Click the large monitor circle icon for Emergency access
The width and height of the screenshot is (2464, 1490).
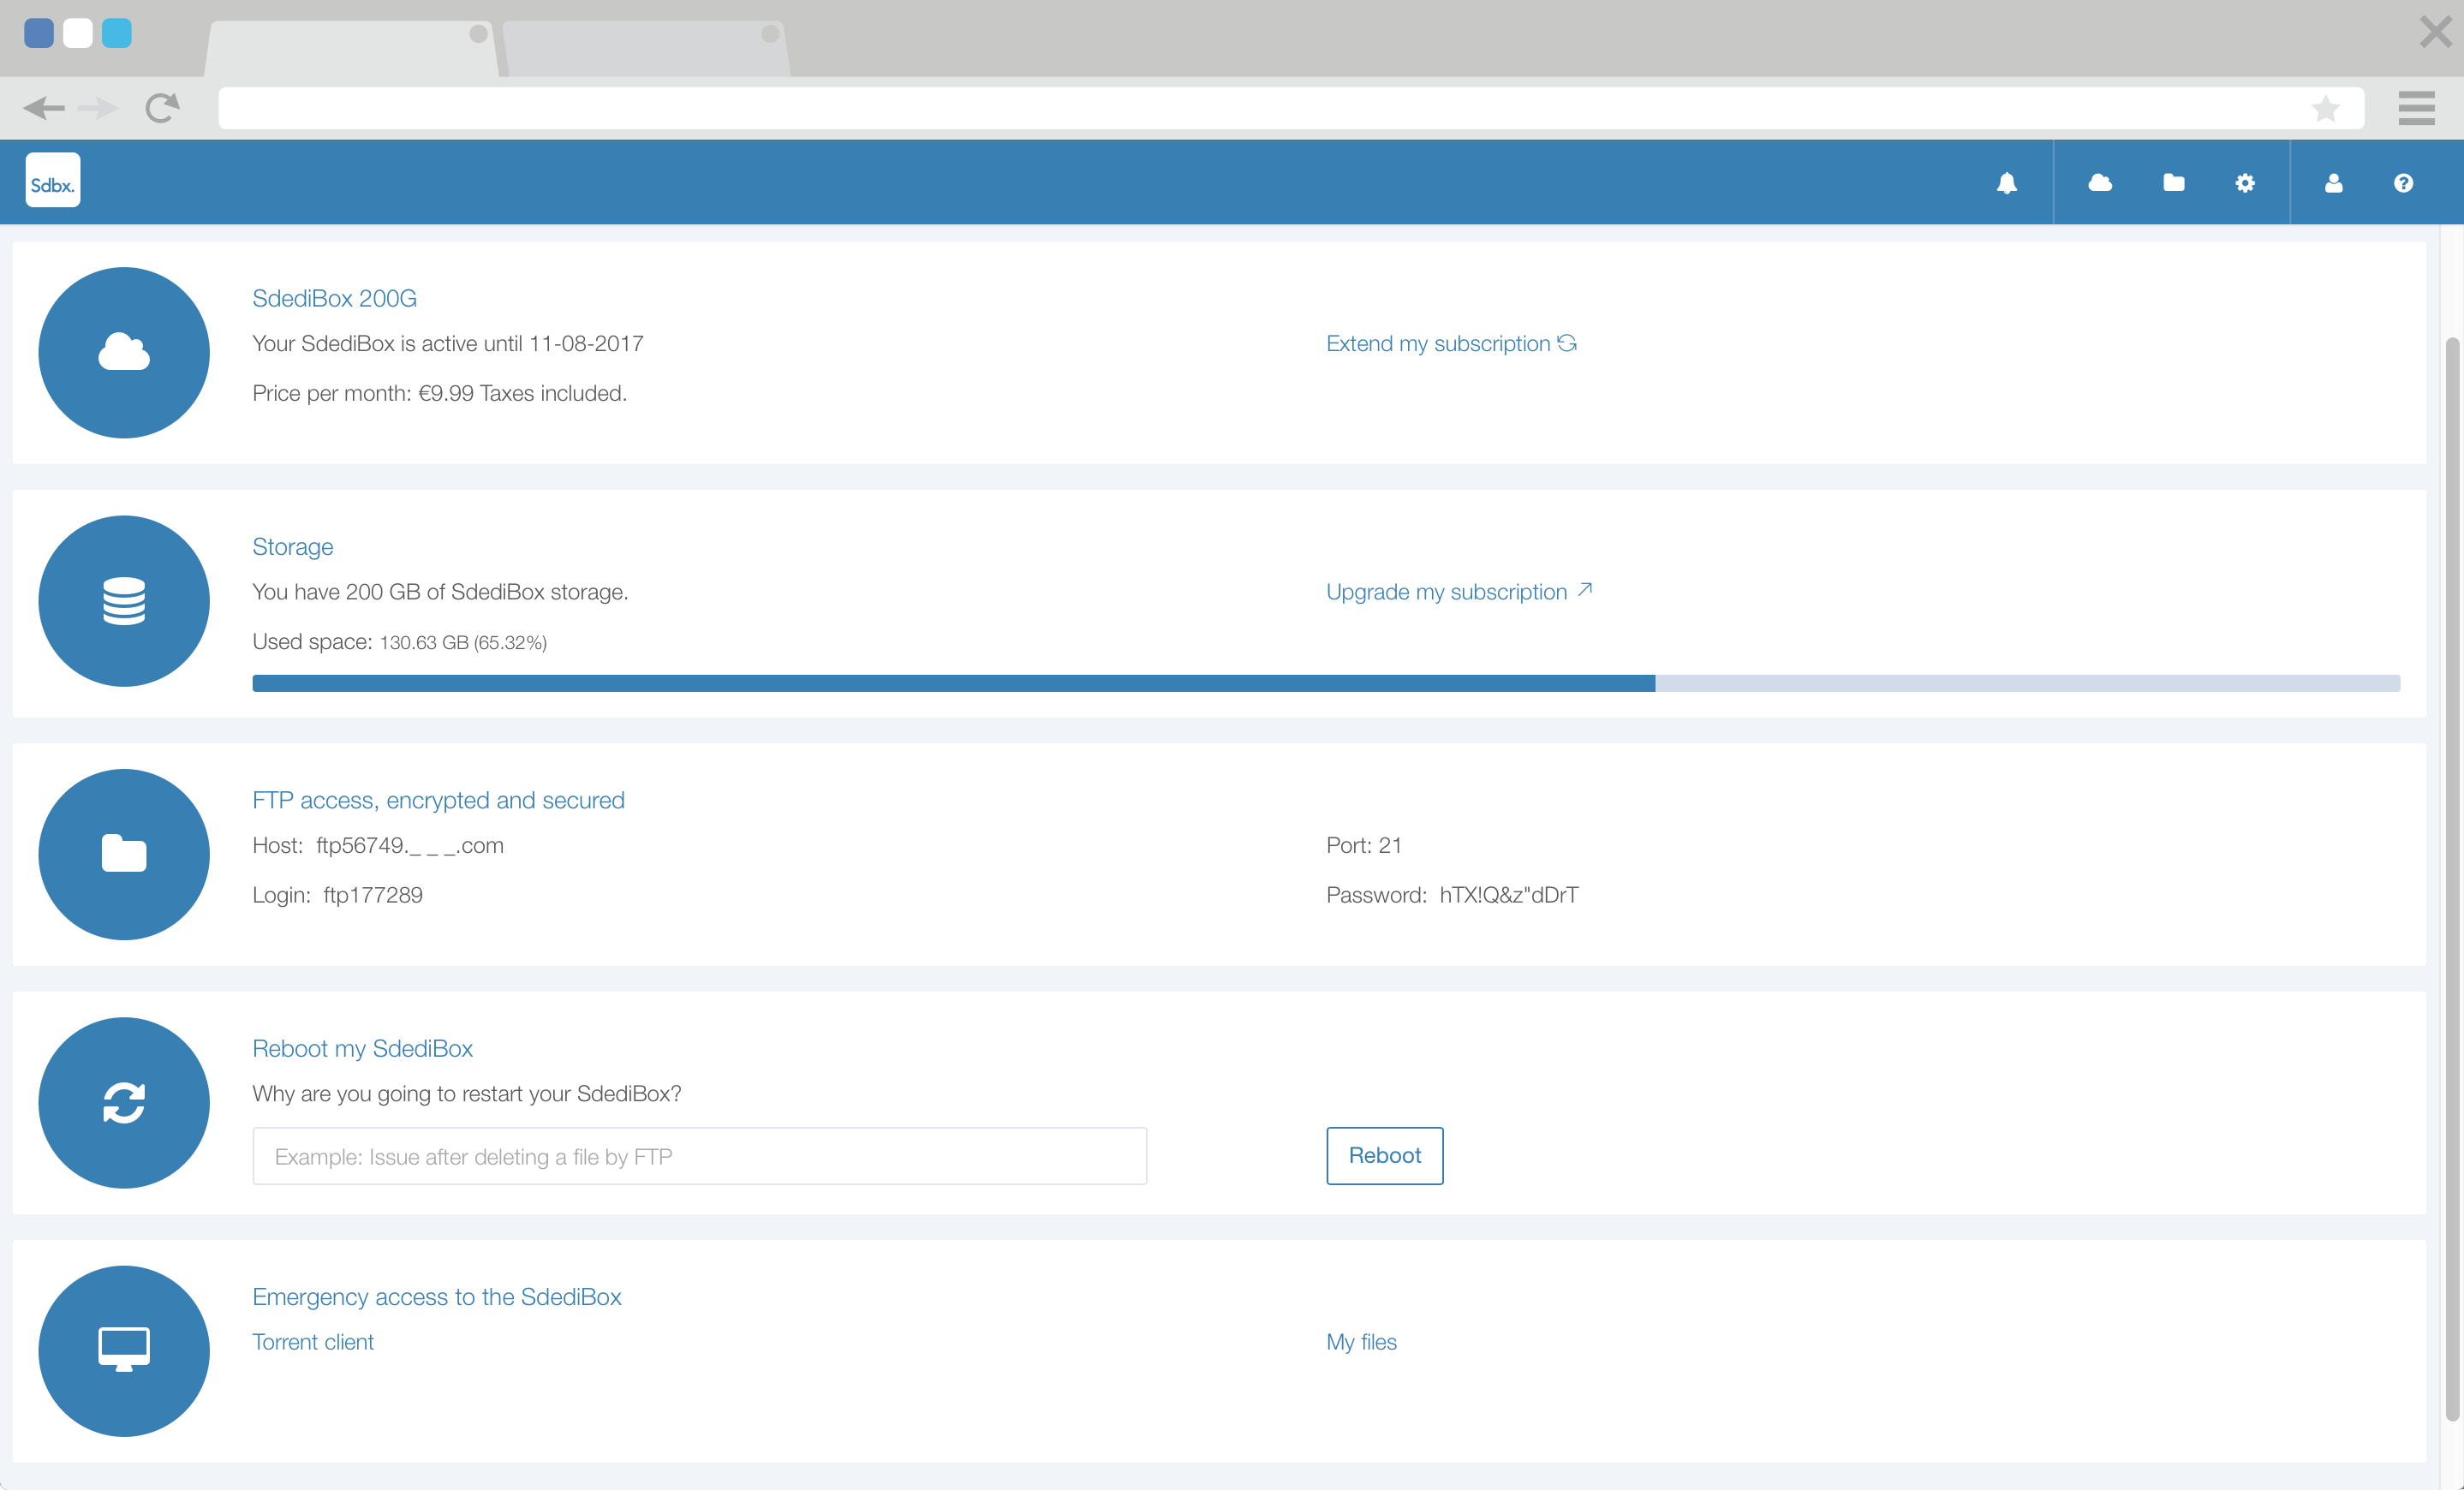(124, 1351)
